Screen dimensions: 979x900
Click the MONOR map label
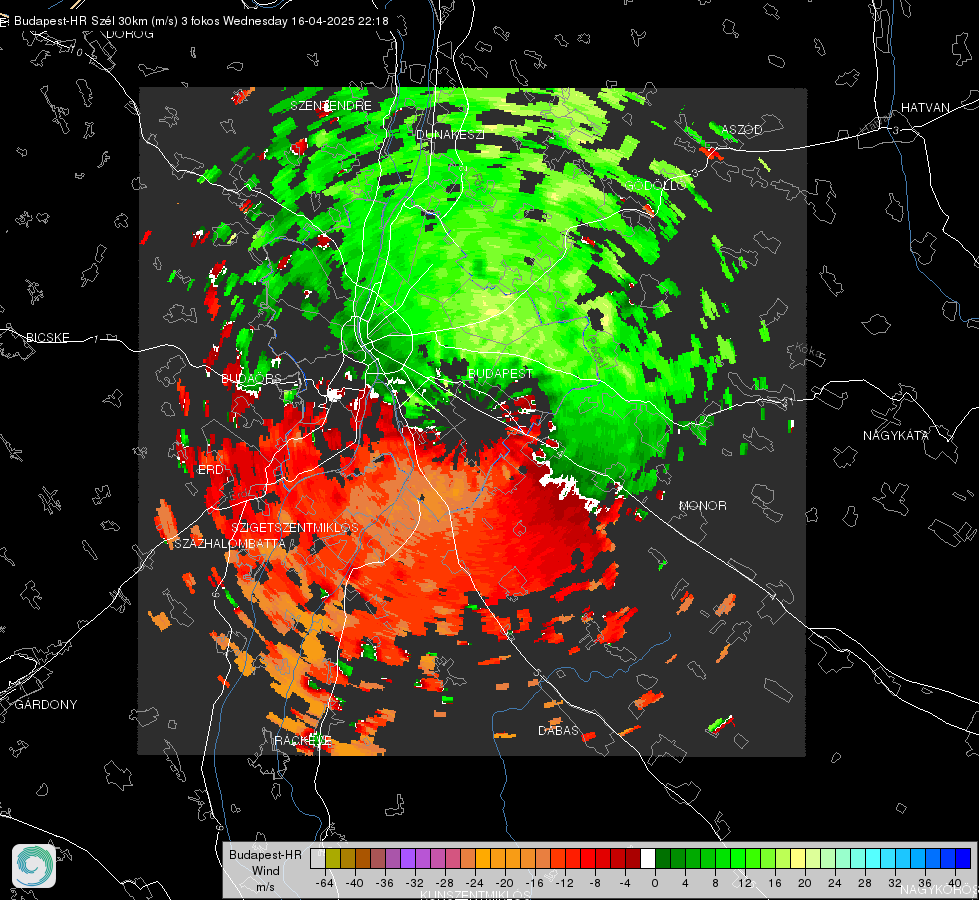coord(702,506)
